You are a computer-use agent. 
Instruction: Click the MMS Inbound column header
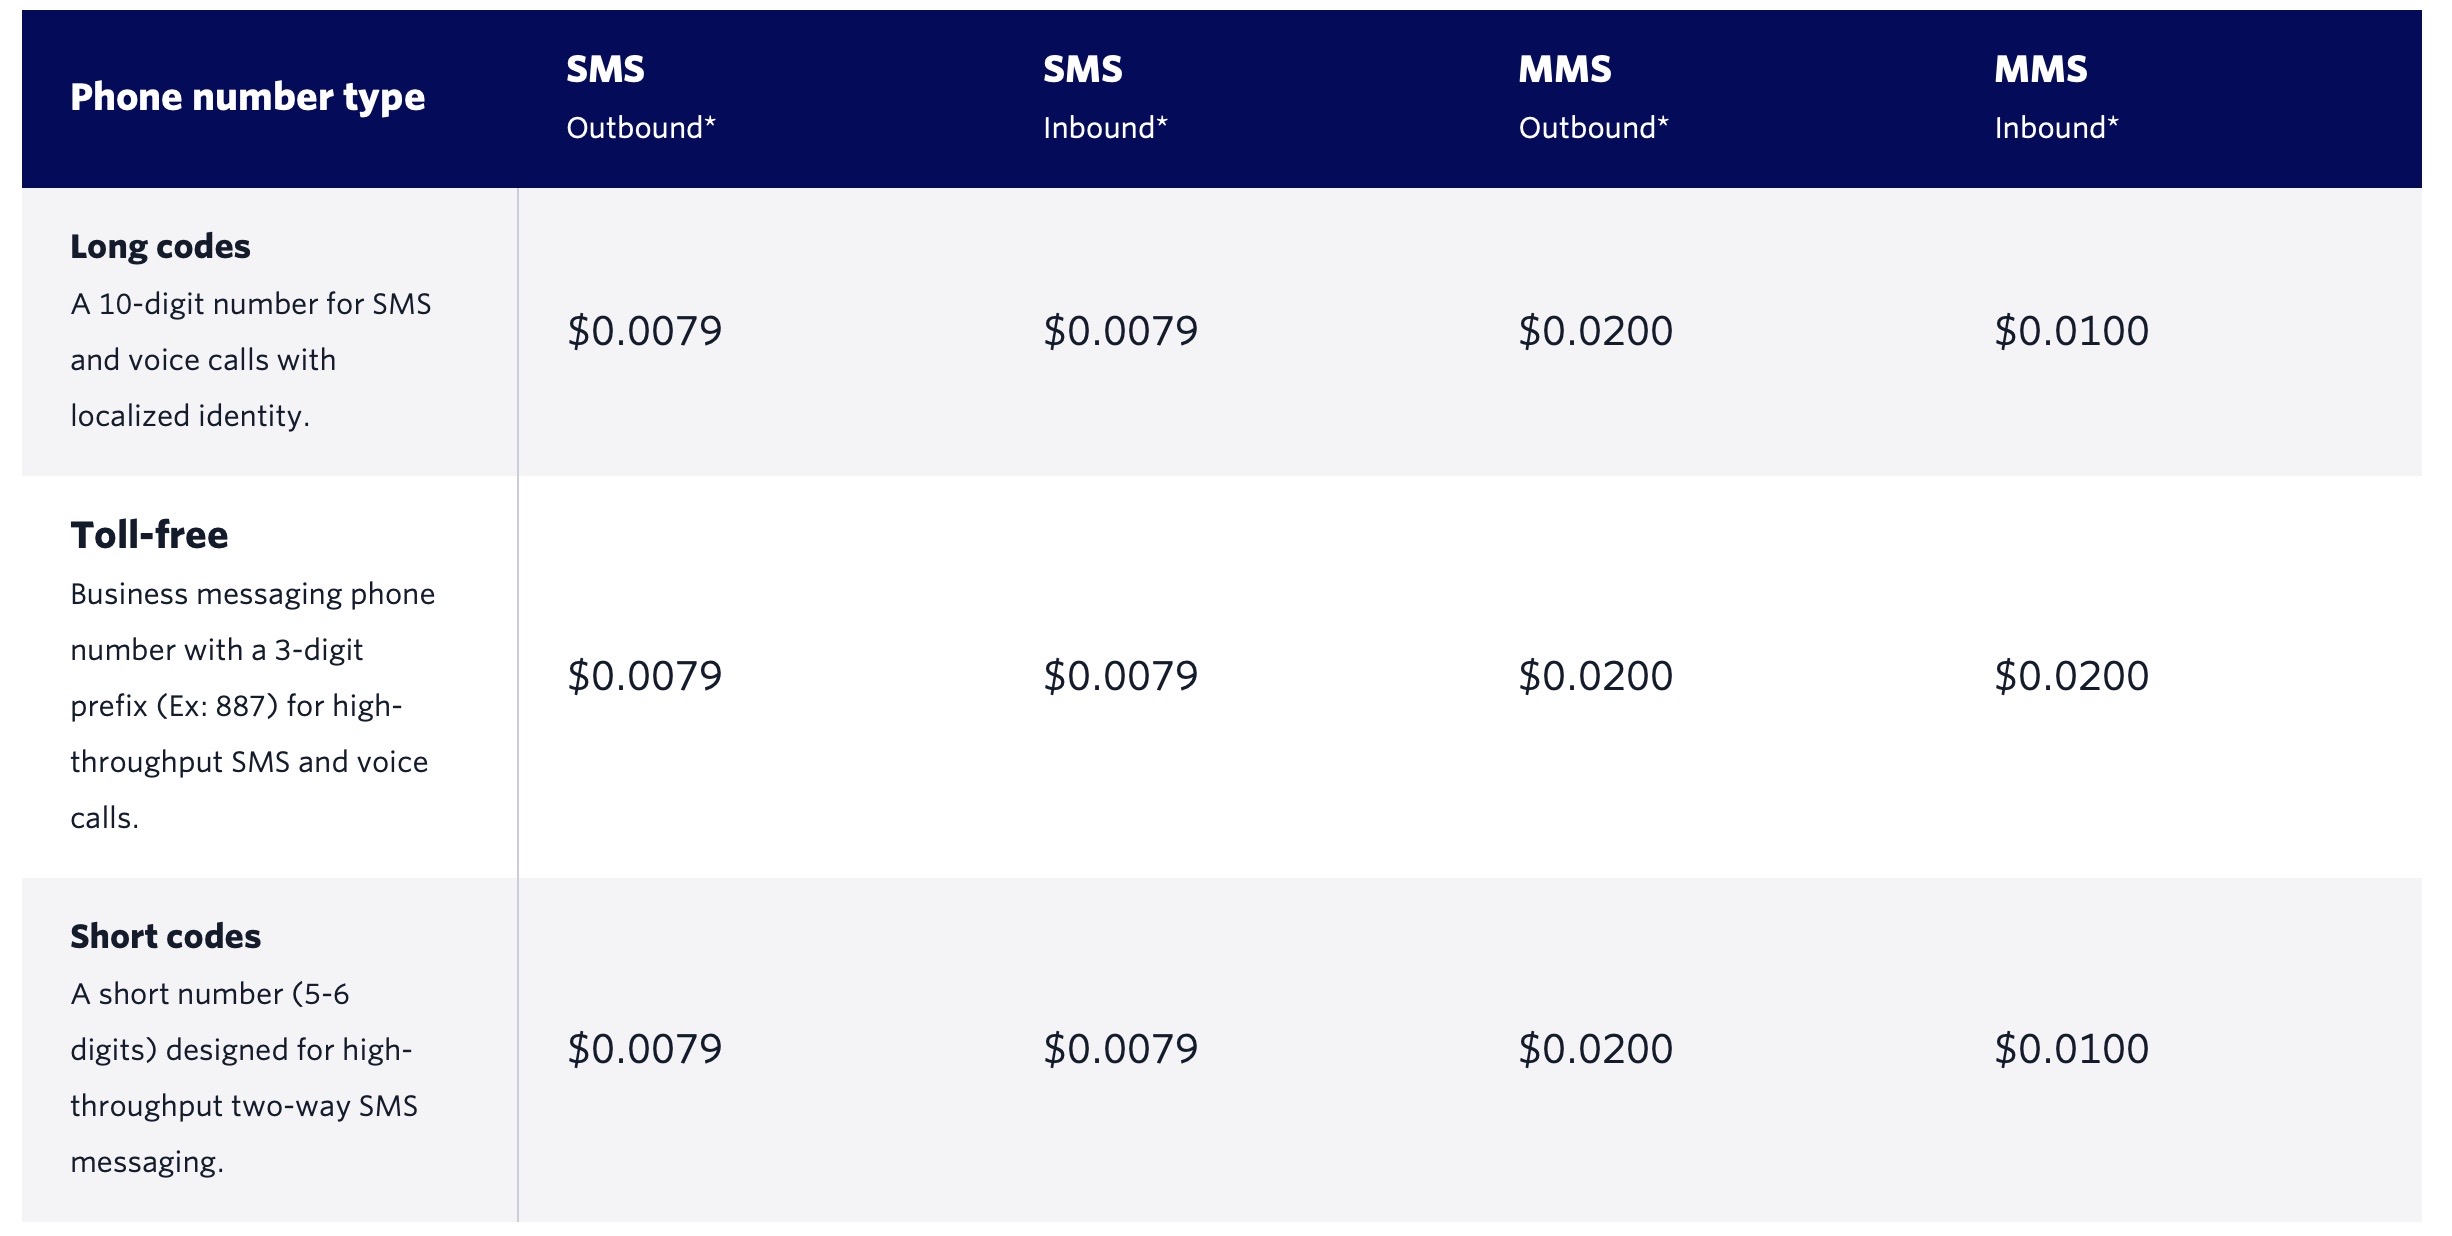pyautogui.click(x=2055, y=97)
